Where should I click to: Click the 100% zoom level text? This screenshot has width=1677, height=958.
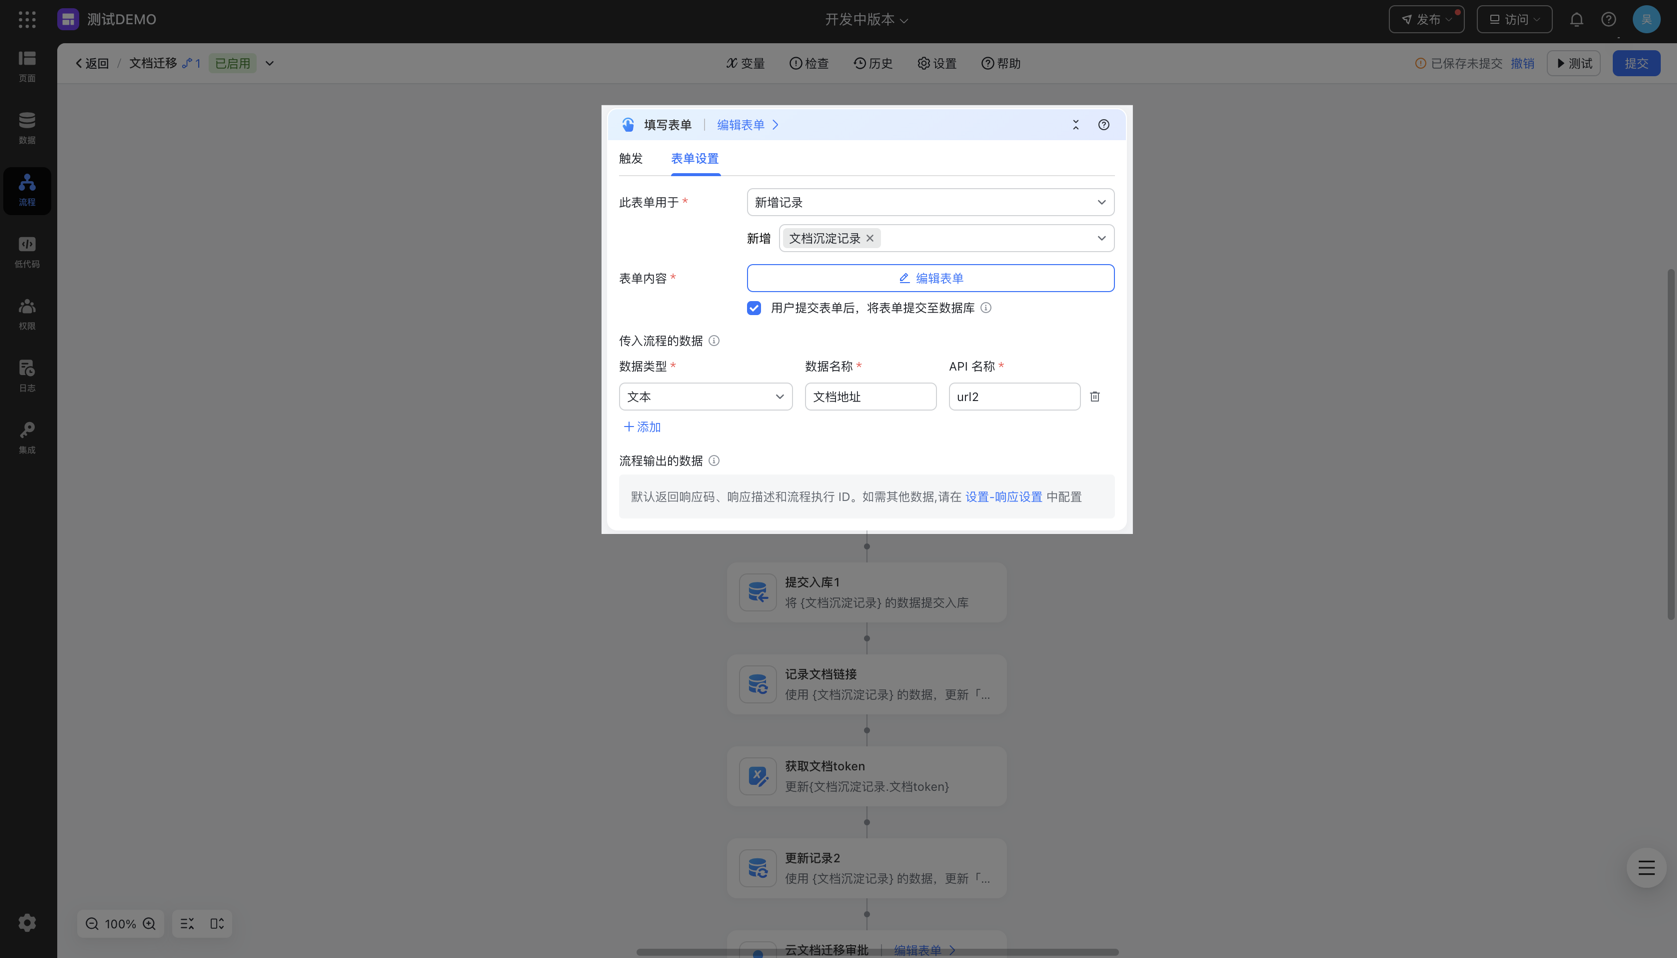coord(120,924)
